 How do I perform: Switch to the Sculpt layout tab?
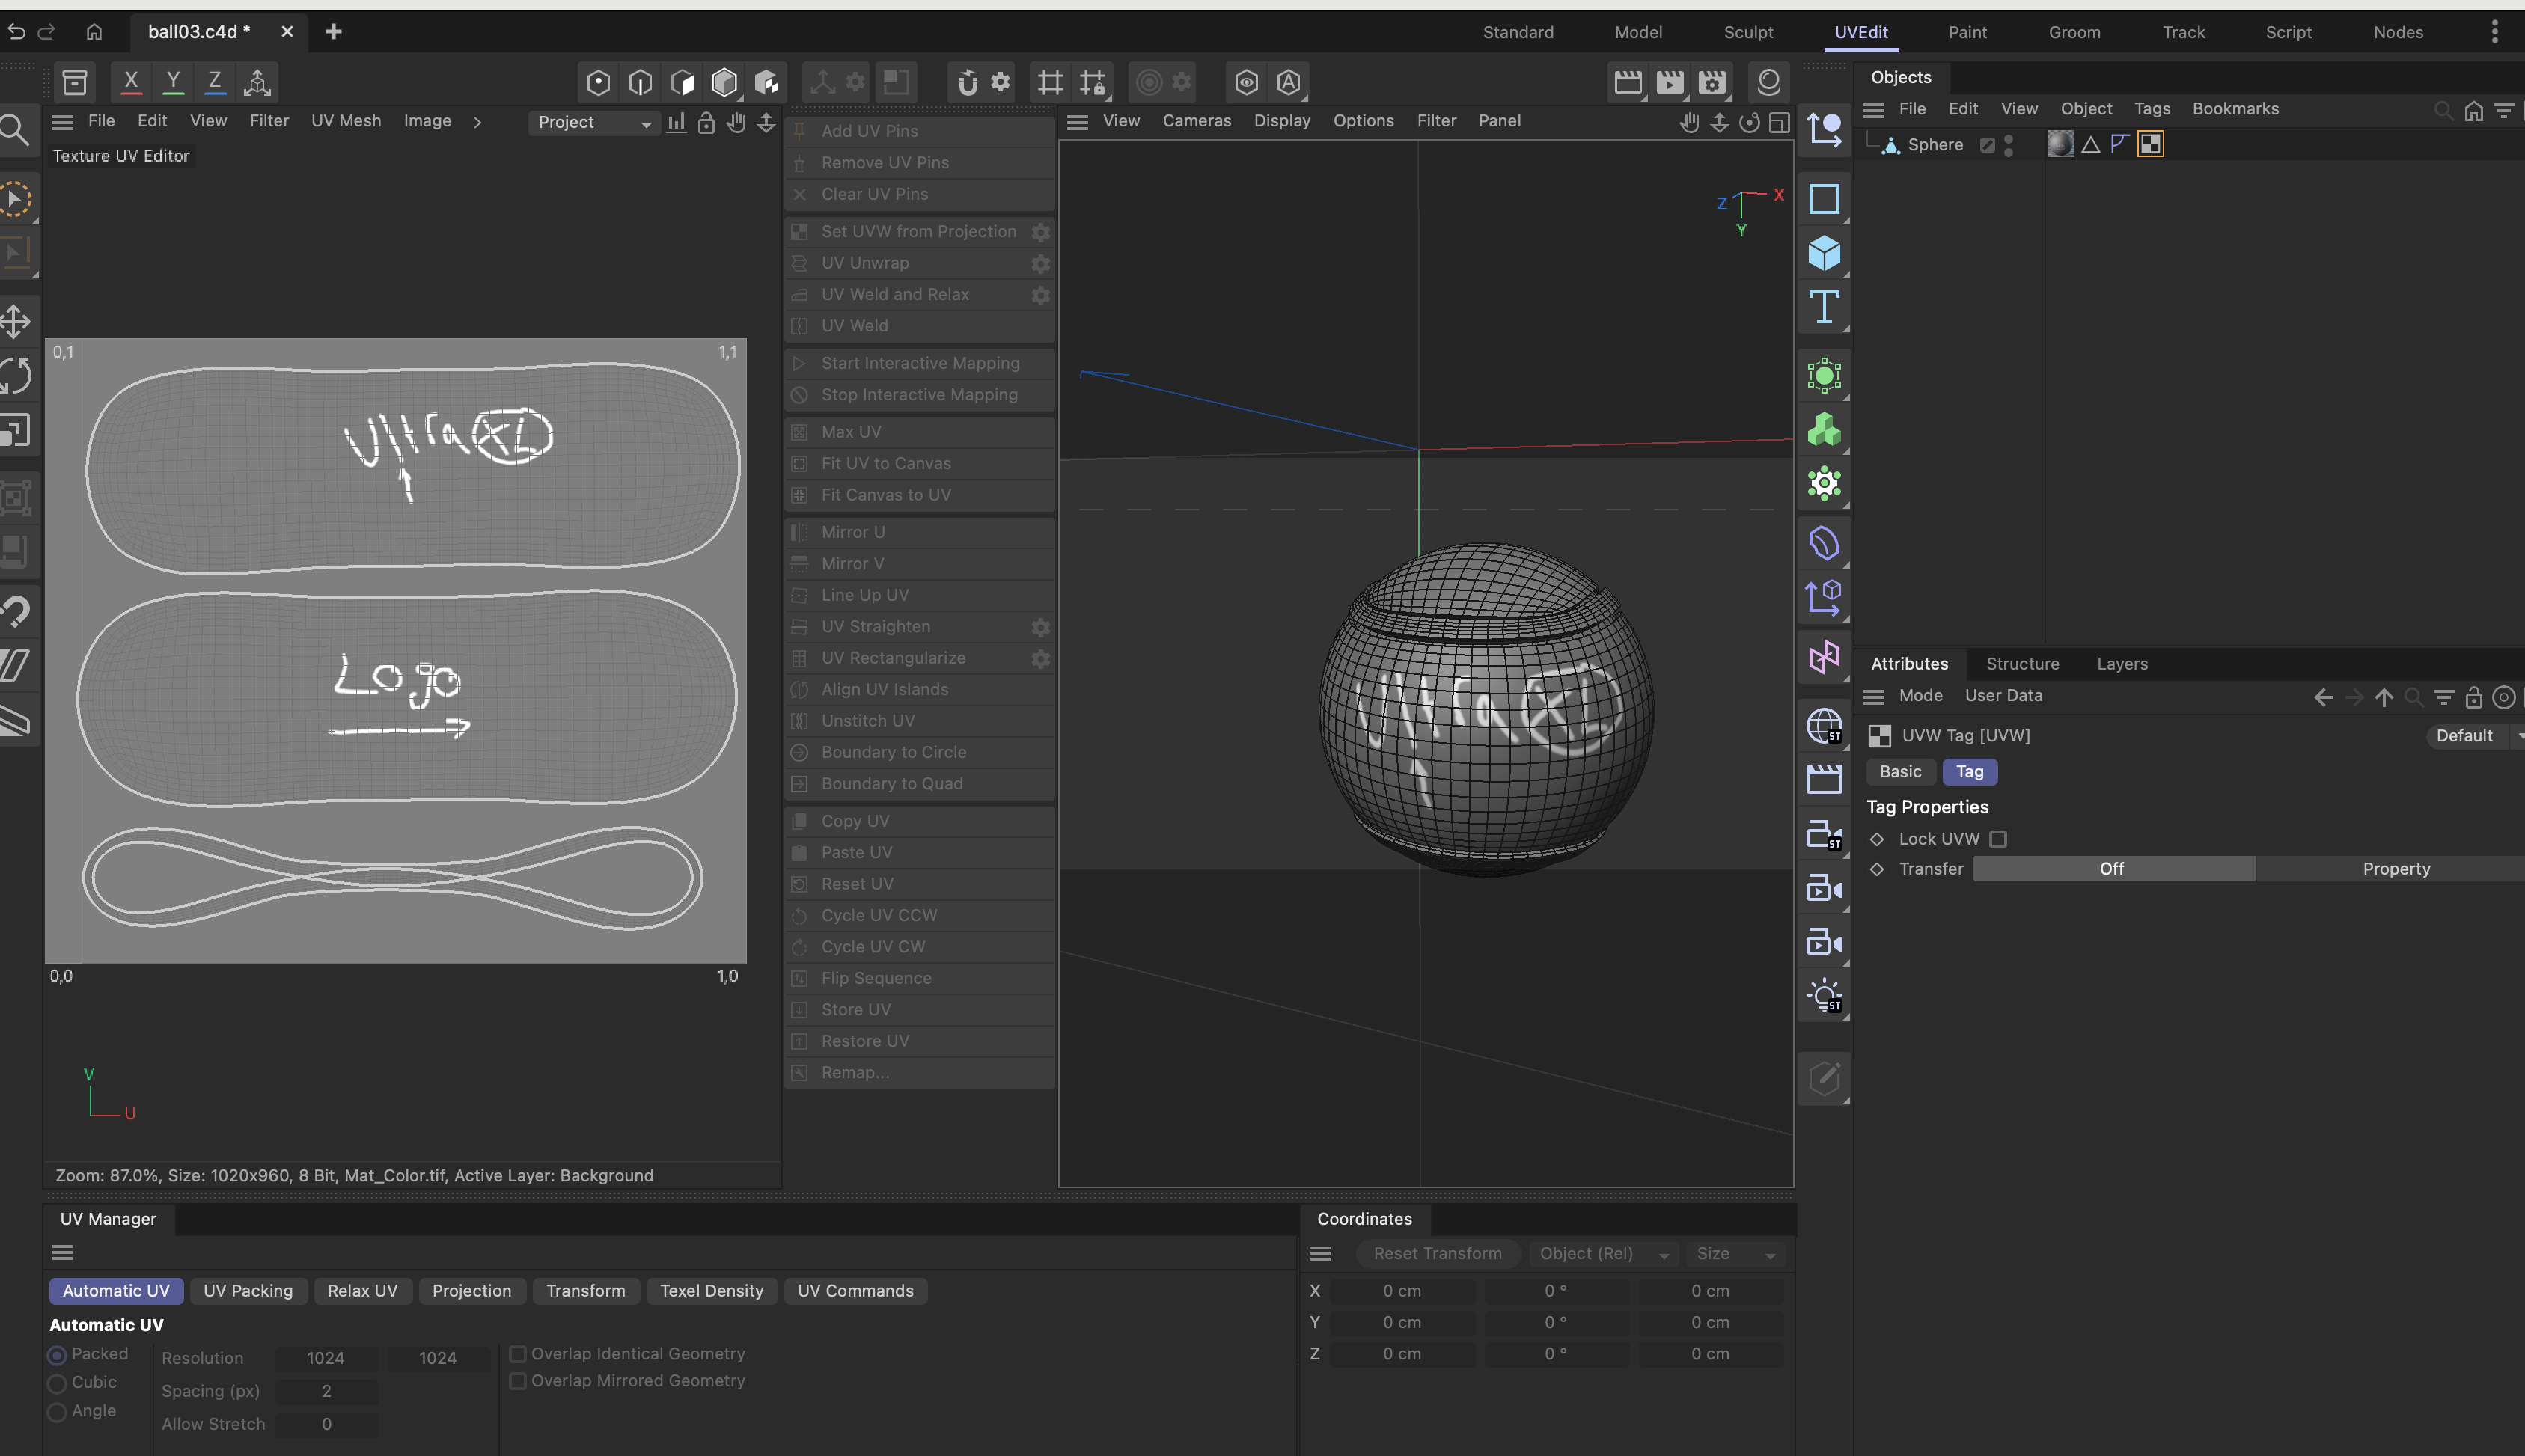coord(1748,32)
